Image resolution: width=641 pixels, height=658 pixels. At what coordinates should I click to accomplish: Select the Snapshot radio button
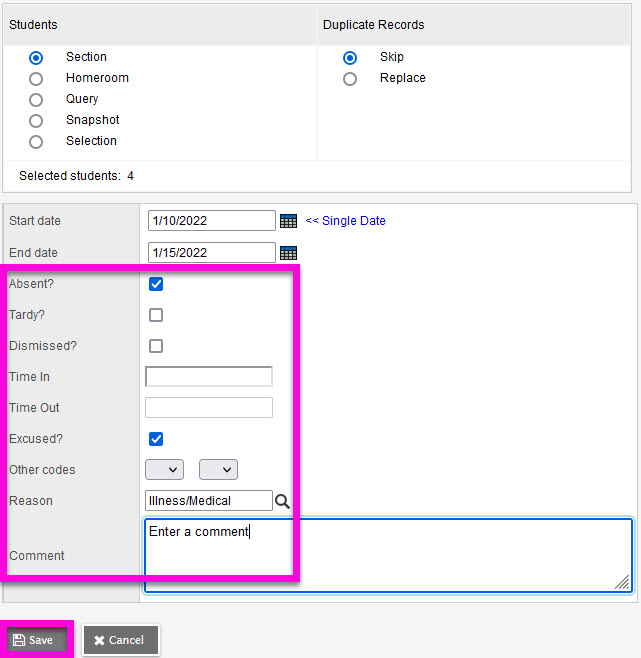[36, 121]
